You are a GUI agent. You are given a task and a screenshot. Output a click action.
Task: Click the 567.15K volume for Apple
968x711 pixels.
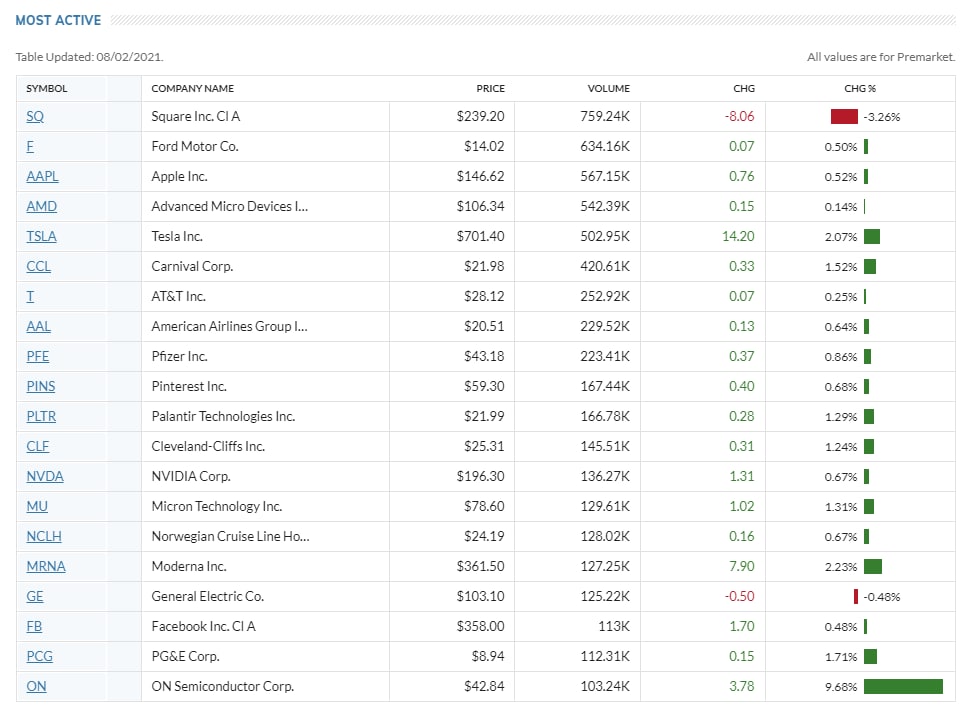point(605,176)
